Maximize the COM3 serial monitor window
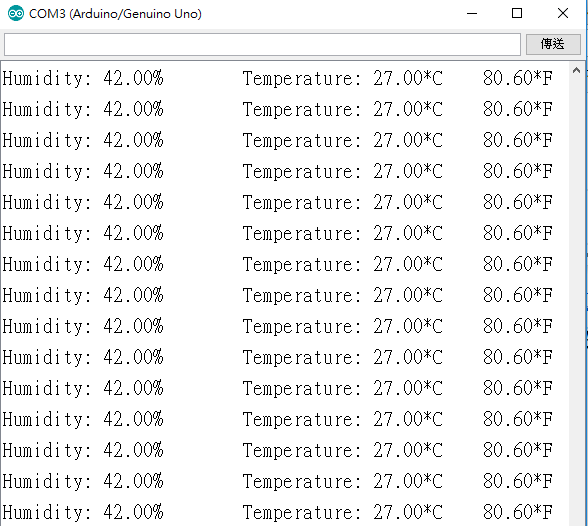The height and width of the screenshot is (526, 588). click(x=517, y=13)
